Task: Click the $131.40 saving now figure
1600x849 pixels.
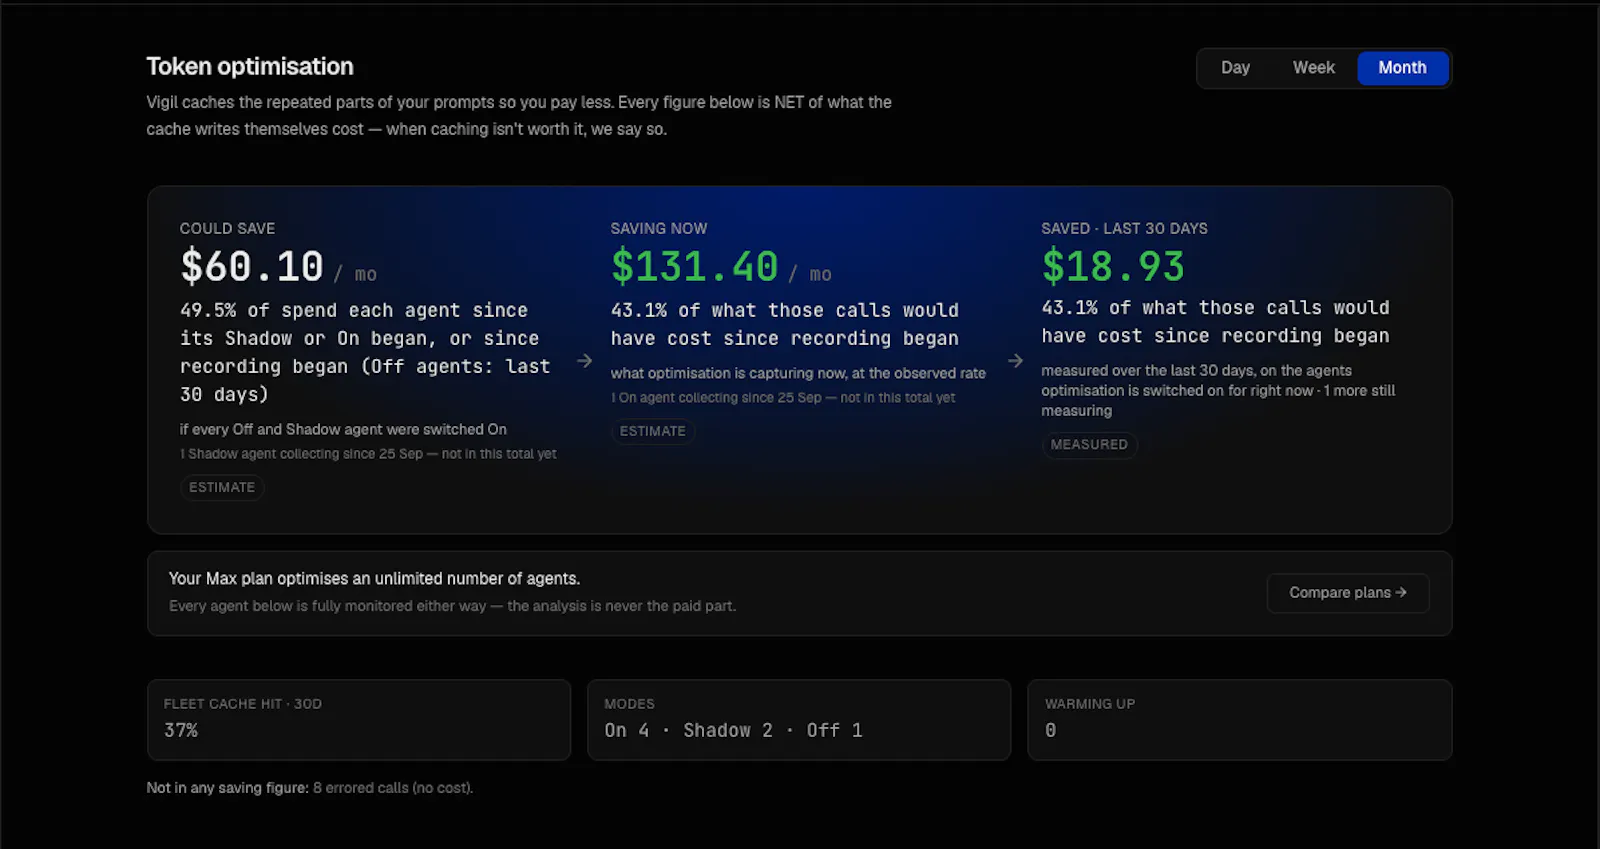Action: coord(695,267)
